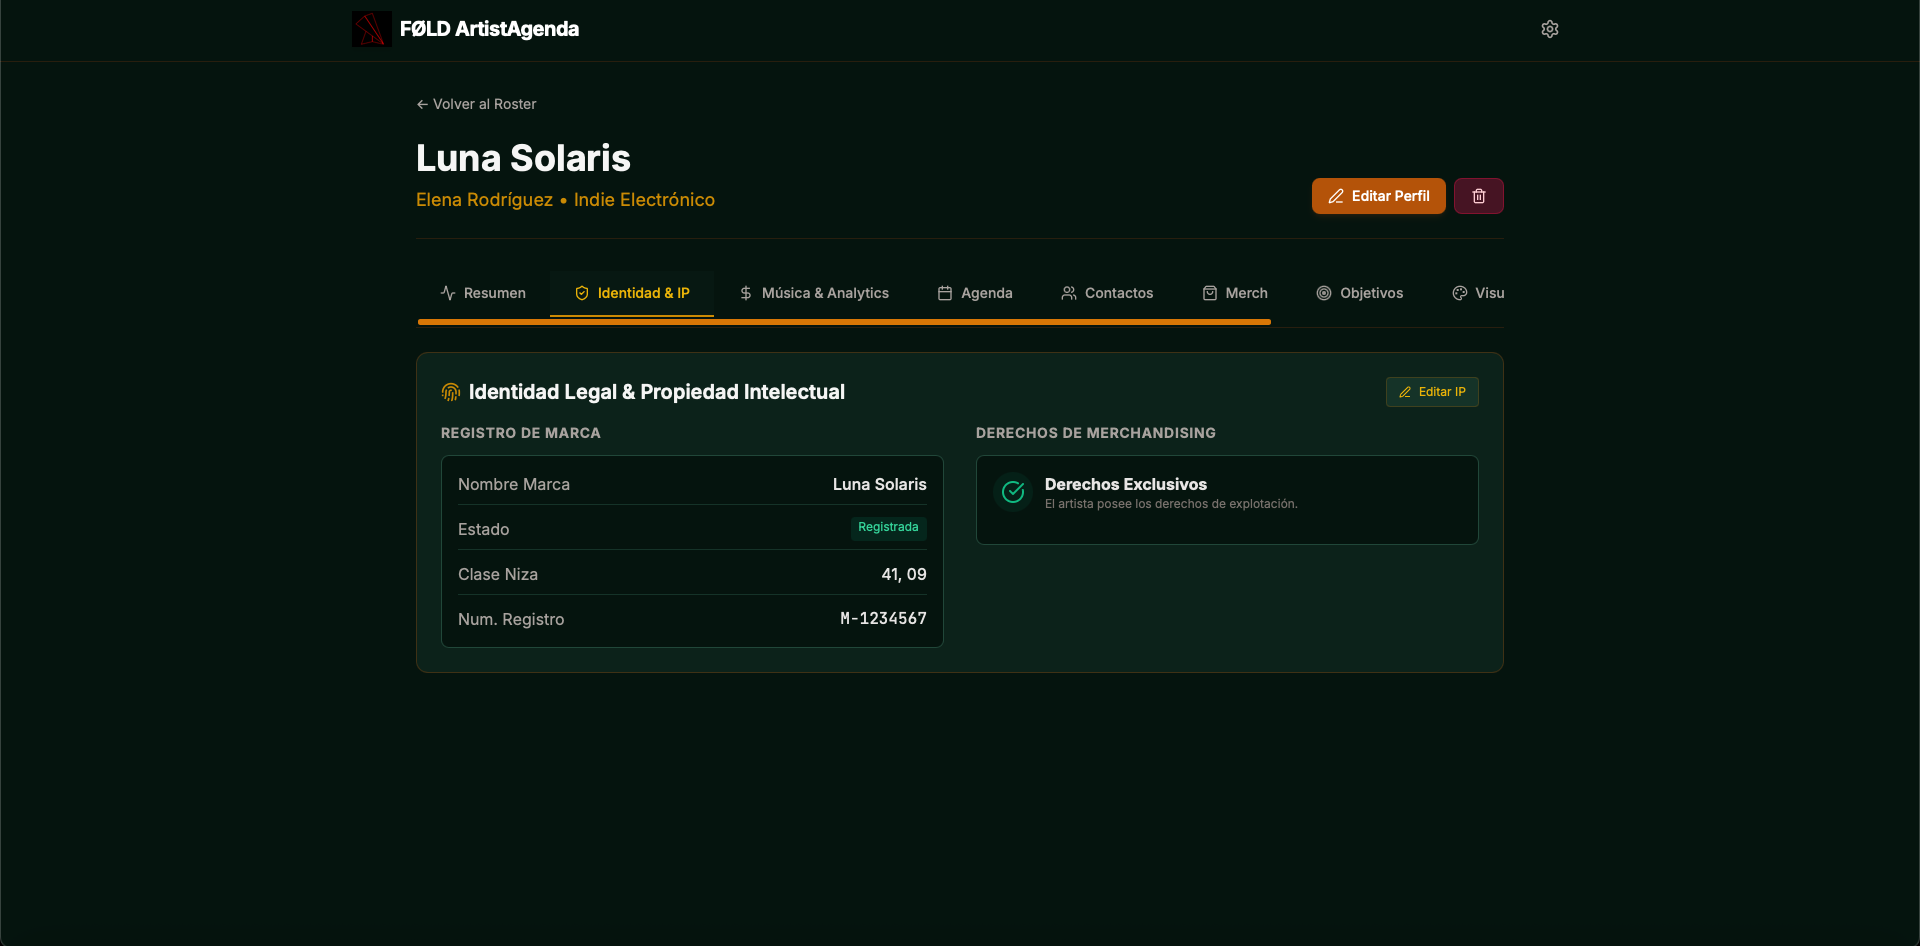
Task: Open settings via the gear icon
Action: [x=1550, y=29]
